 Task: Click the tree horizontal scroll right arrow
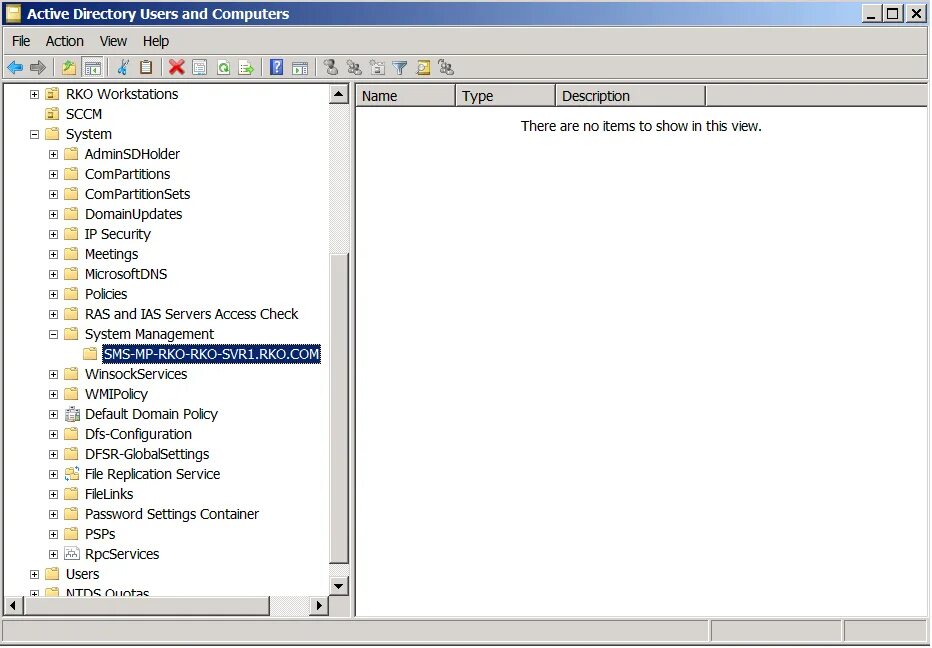click(319, 606)
